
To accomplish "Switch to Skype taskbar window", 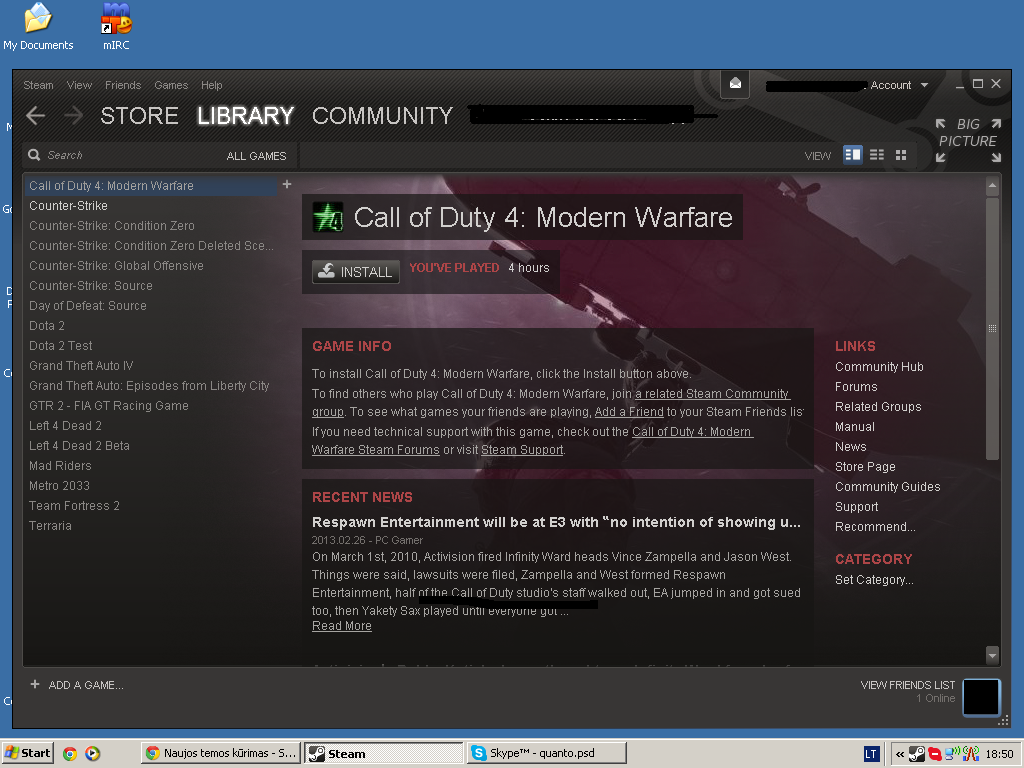I will click(546, 753).
